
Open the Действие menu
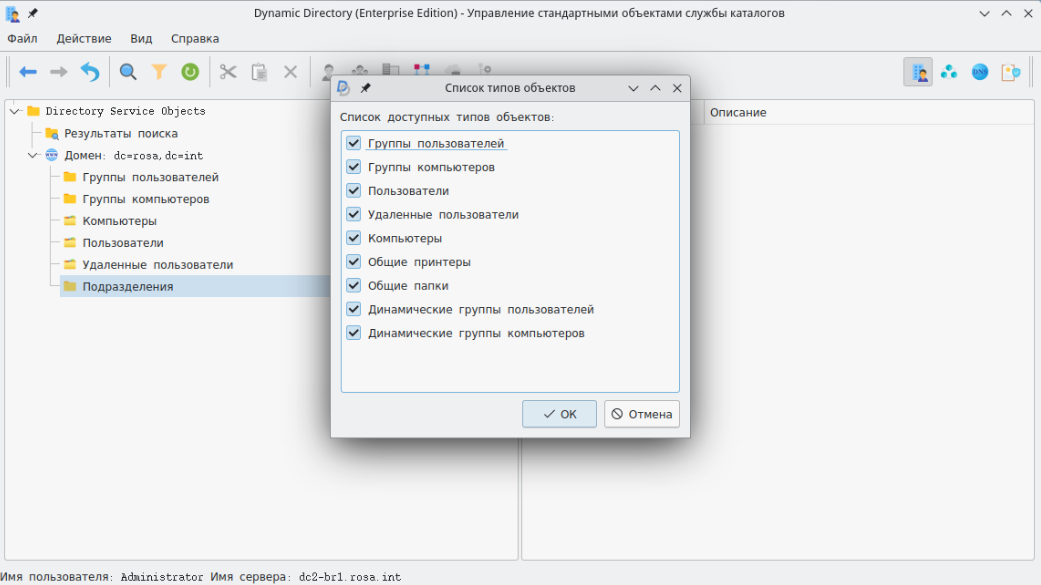[x=84, y=39]
